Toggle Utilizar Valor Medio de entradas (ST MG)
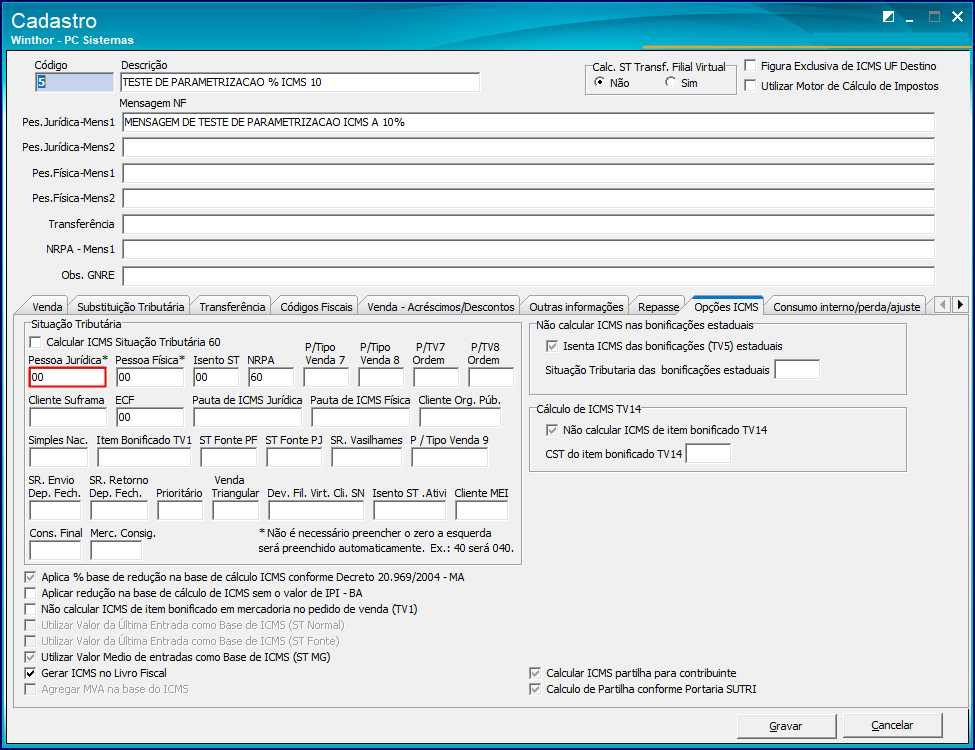The width and height of the screenshot is (975, 750). click(x=30, y=657)
